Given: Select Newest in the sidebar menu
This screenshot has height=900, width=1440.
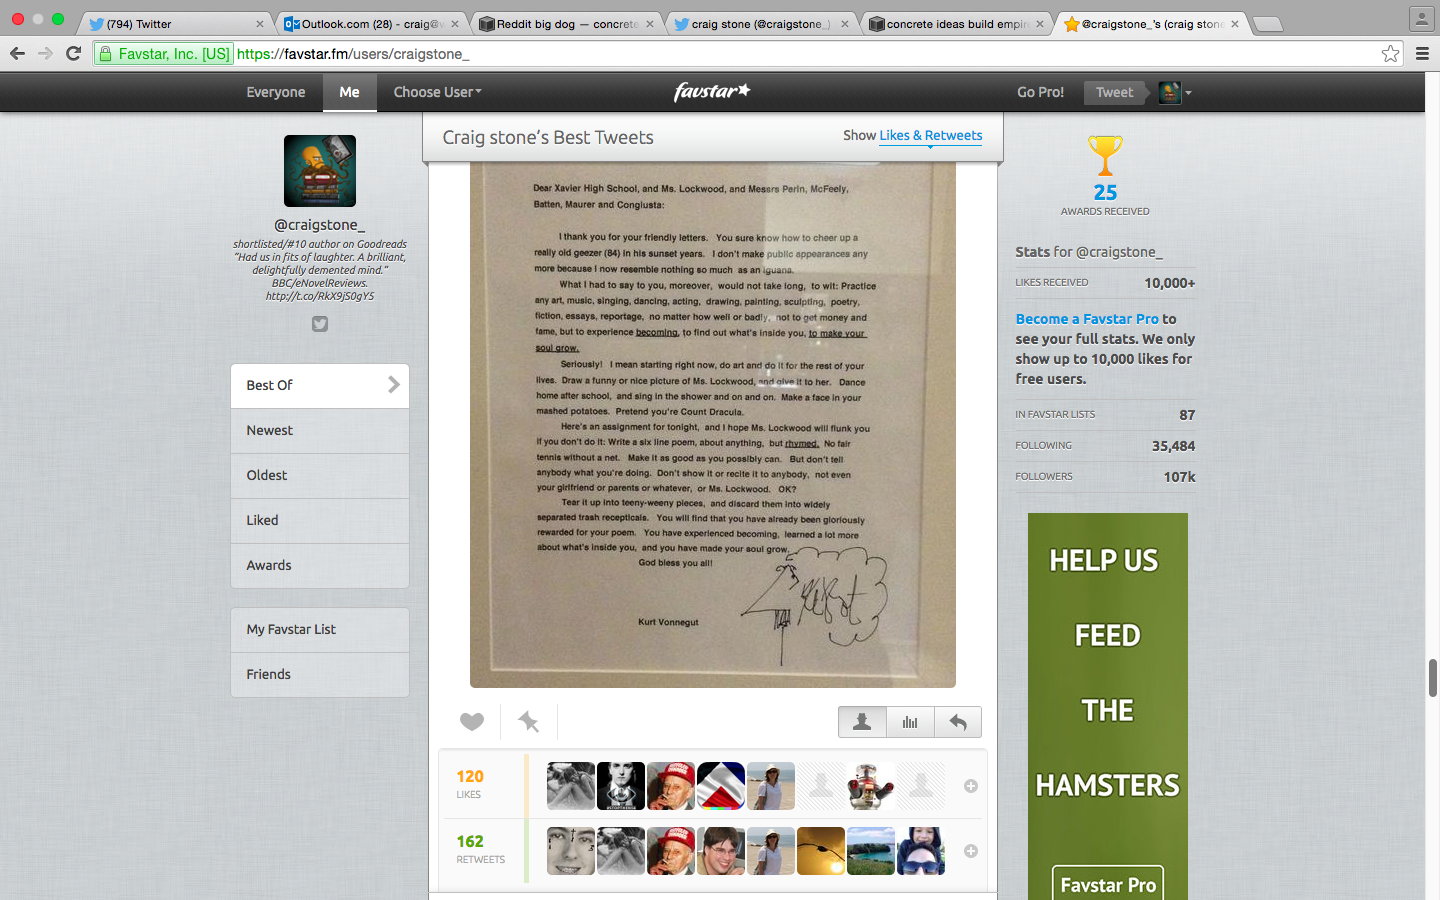Looking at the screenshot, I should [x=320, y=431].
